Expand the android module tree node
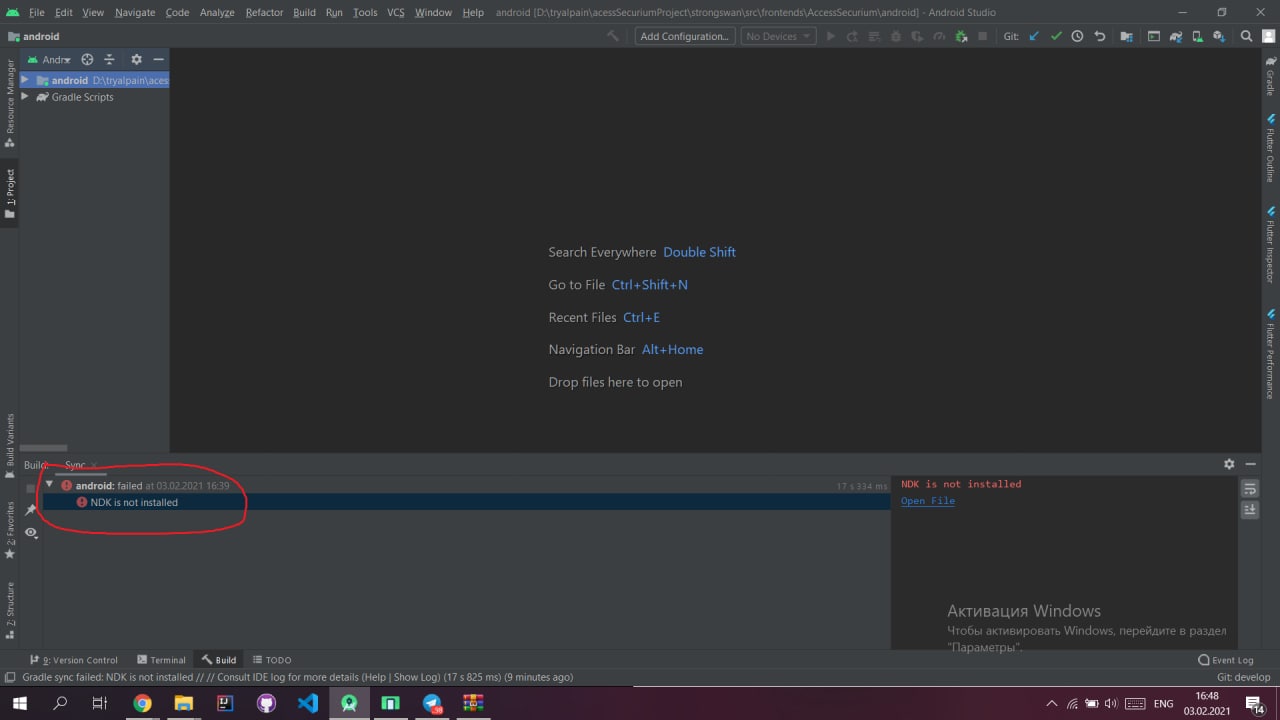The width and height of the screenshot is (1280, 720). 25,80
